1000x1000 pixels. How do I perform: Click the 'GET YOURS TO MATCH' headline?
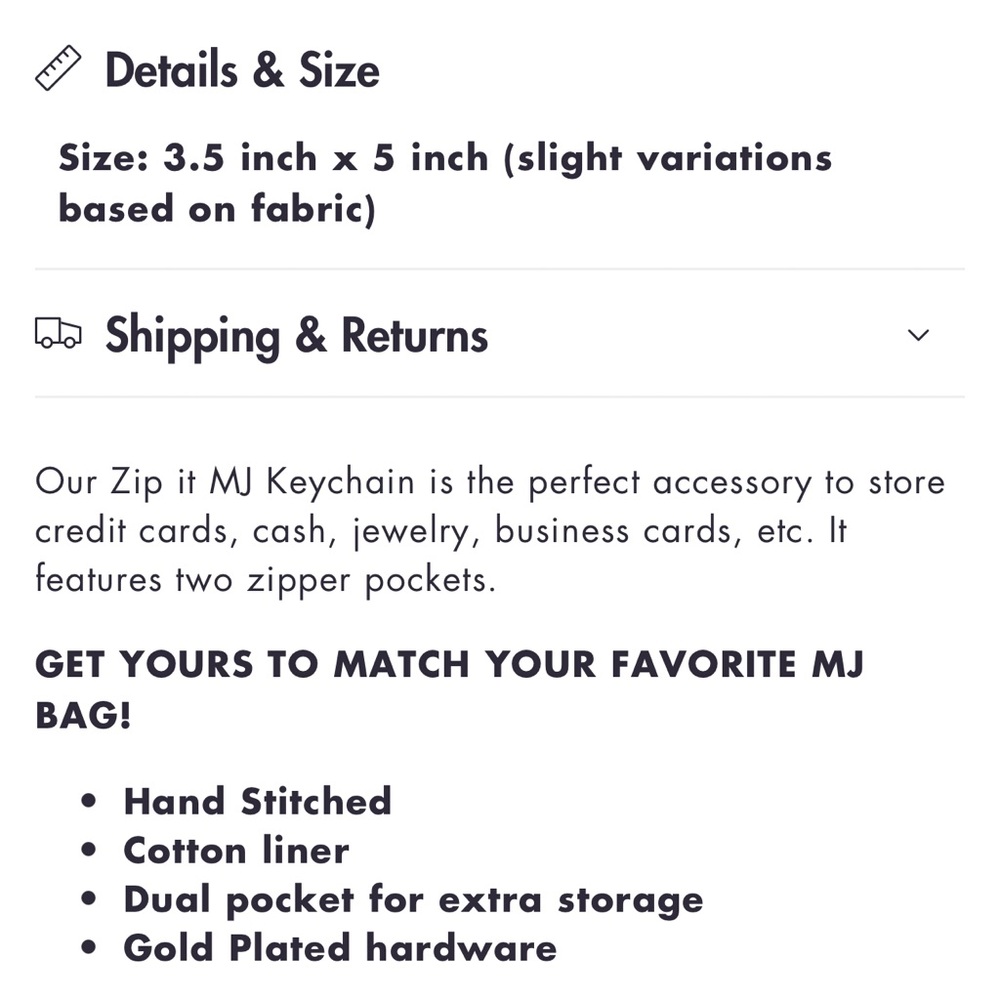449,665
